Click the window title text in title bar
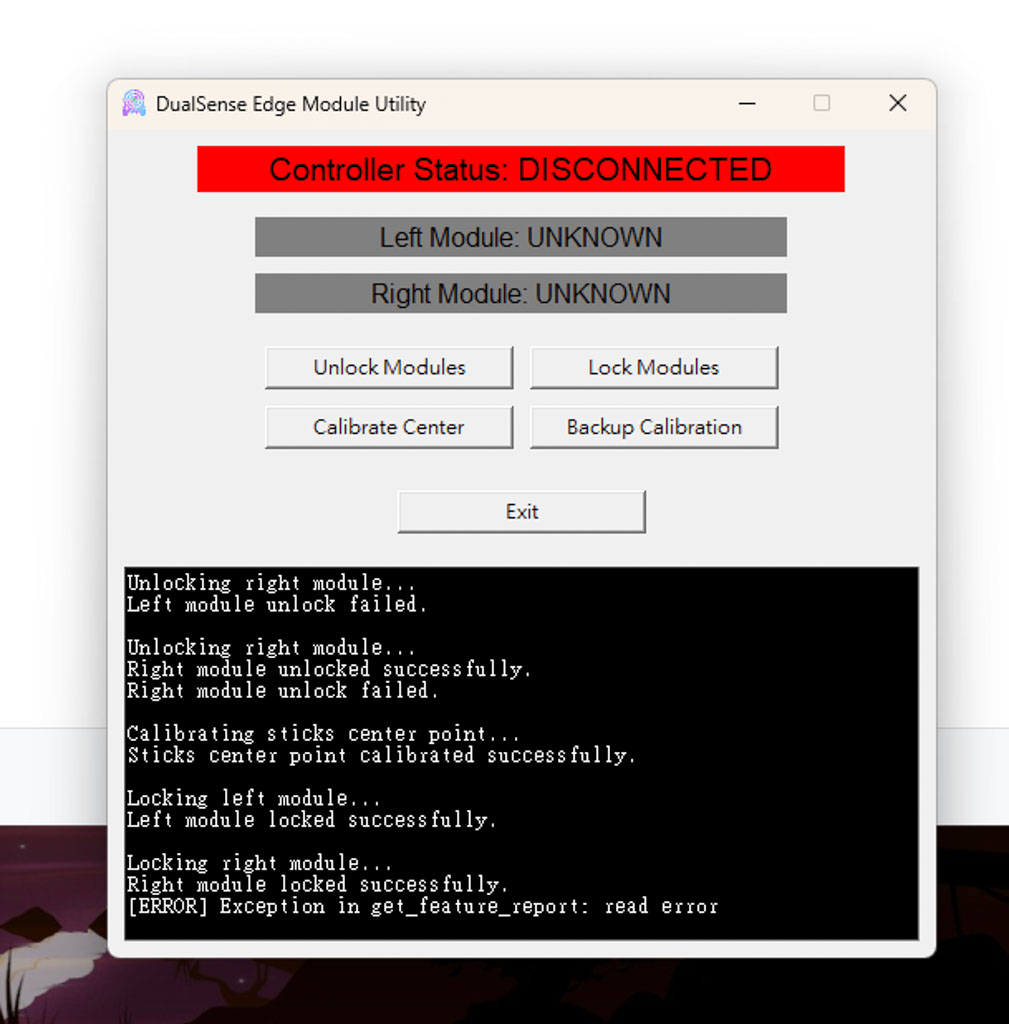1009x1024 pixels. [290, 104]
